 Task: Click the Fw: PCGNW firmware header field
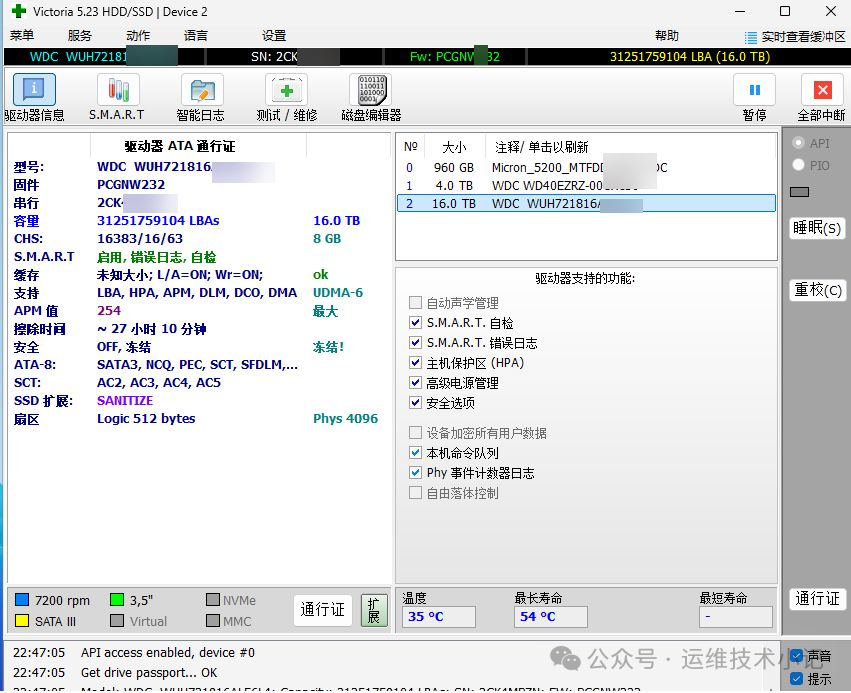[x=455, y=56]
